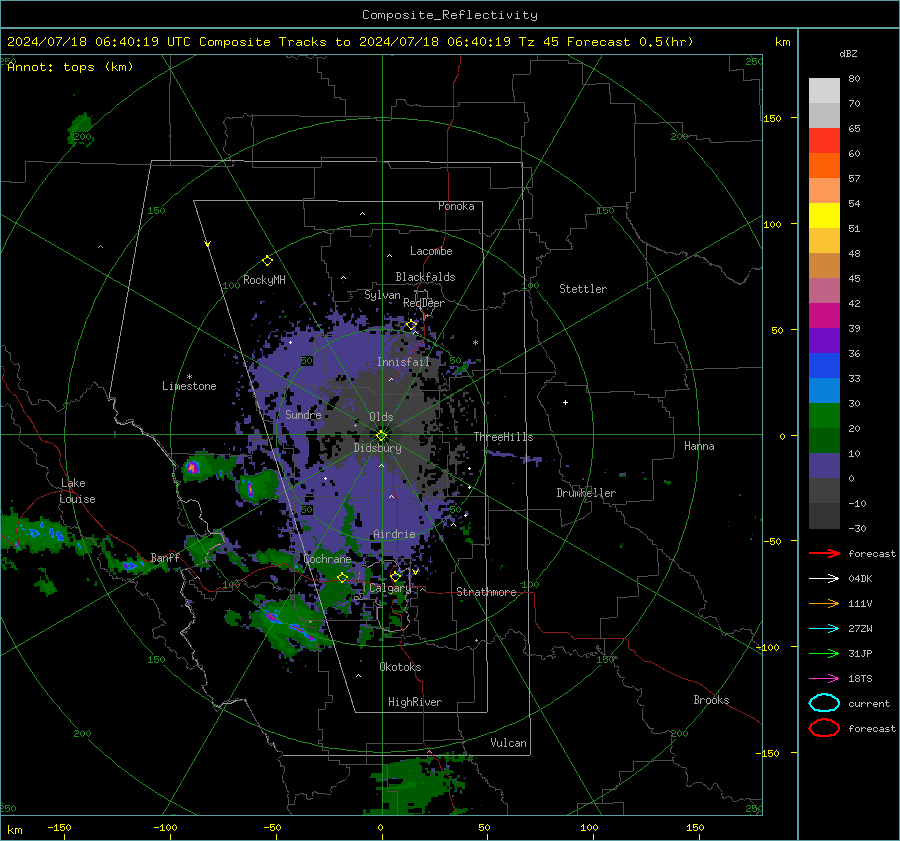This screenshot has width=900, height=841.
Task: Click the Hanna town label
Action: [x=699, y=446]
